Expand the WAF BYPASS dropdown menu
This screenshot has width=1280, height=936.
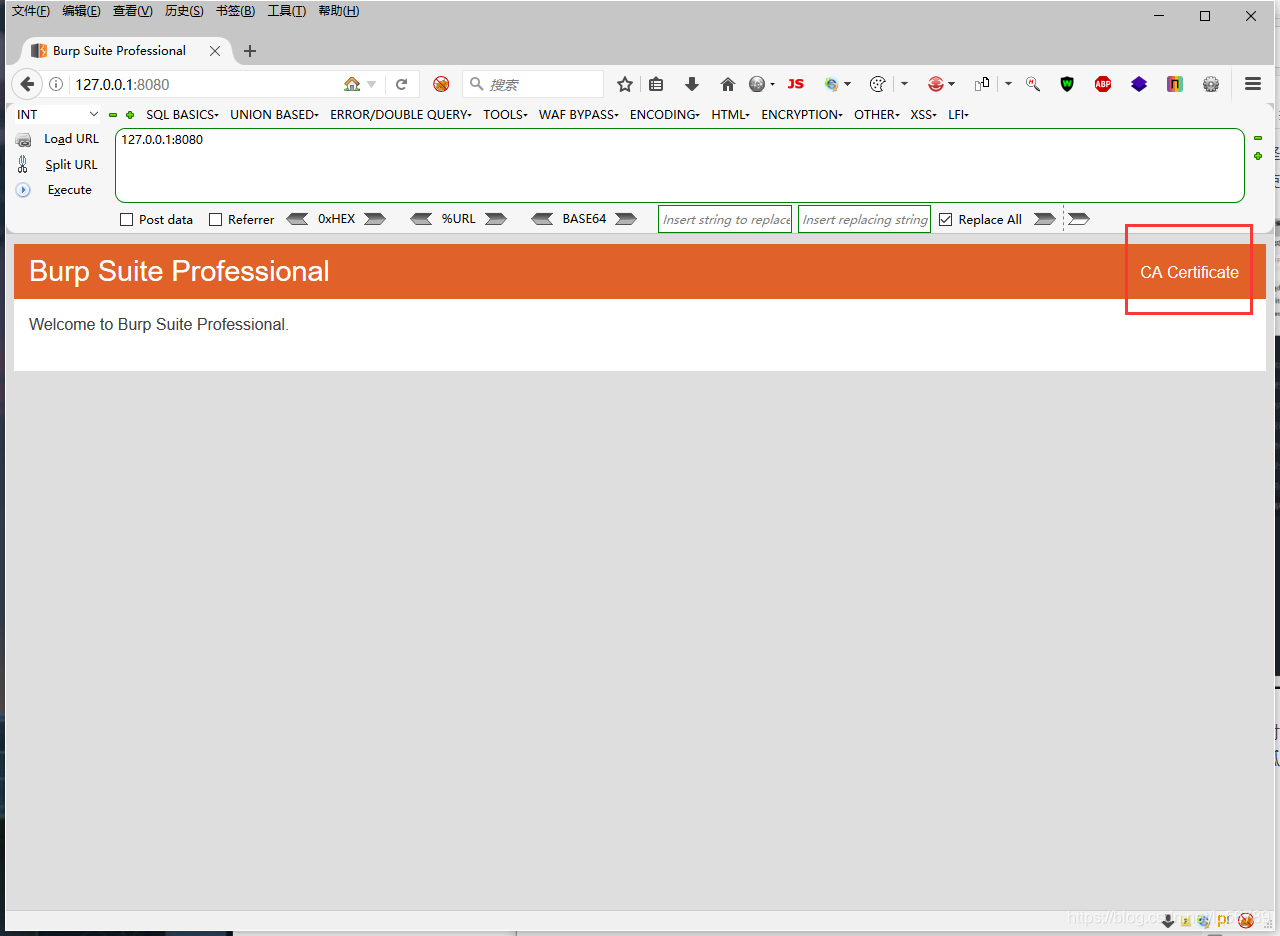tap(578, 115)
